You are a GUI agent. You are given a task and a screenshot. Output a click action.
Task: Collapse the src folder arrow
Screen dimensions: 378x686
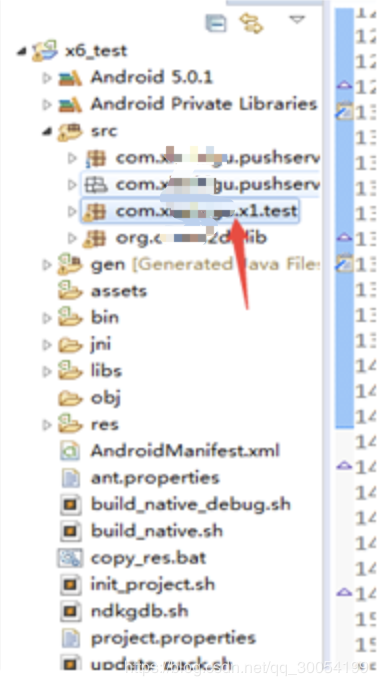(47, 131)
